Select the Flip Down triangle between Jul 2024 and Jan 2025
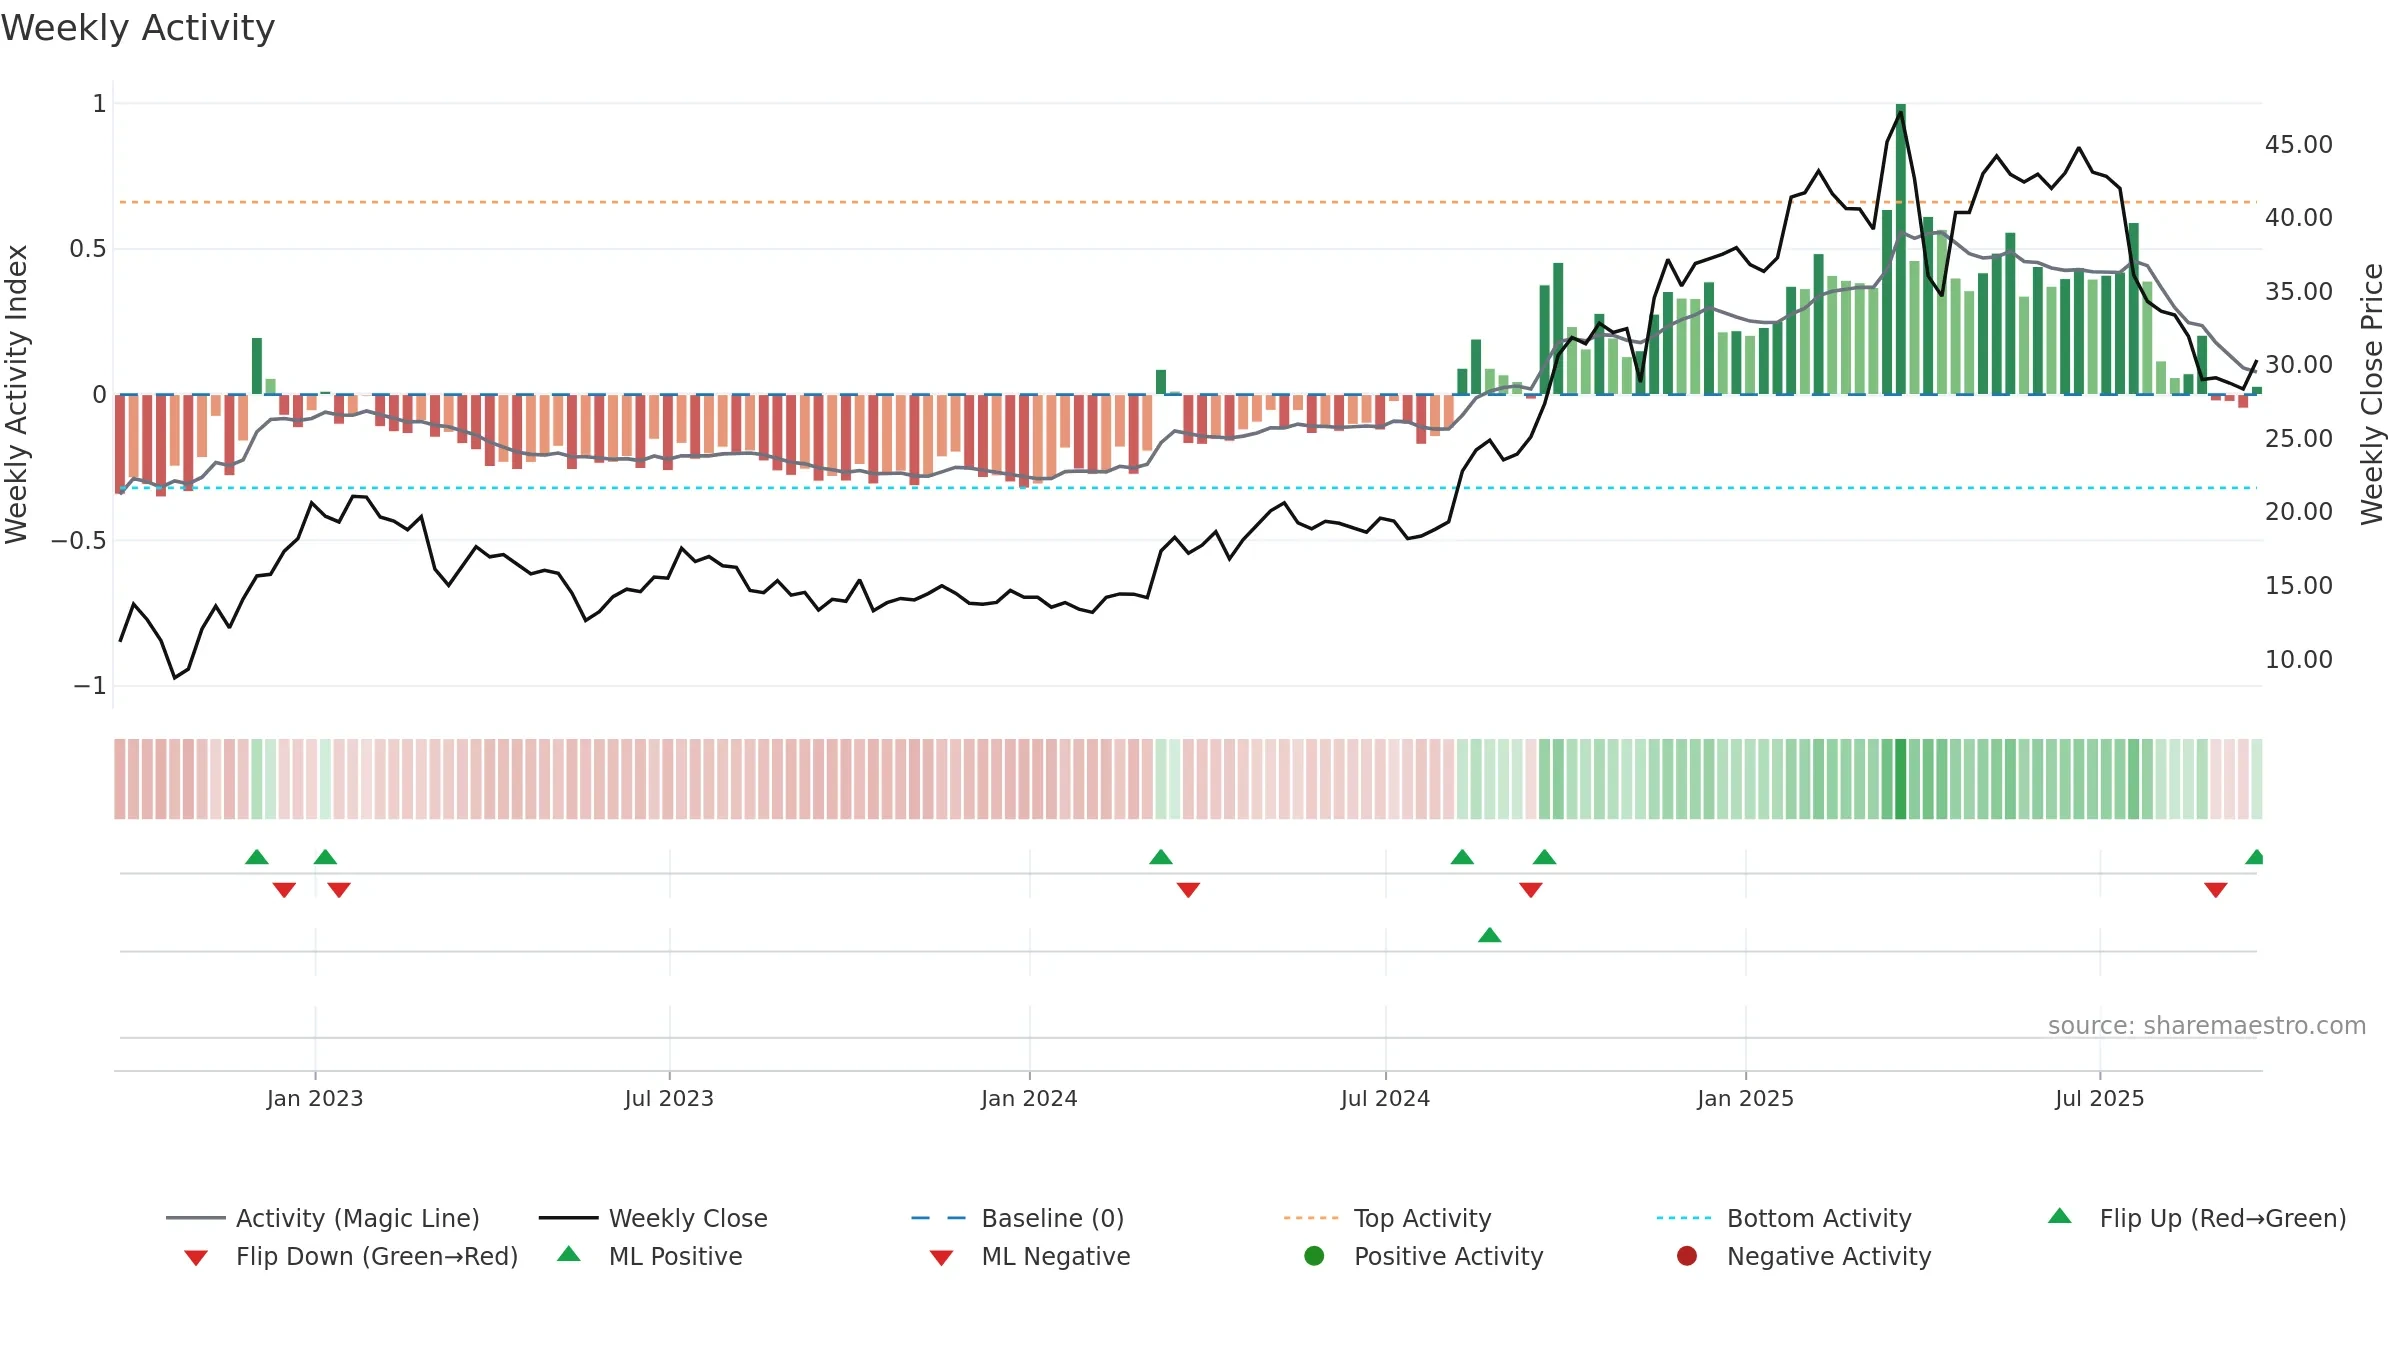 tap(1531, 890)
